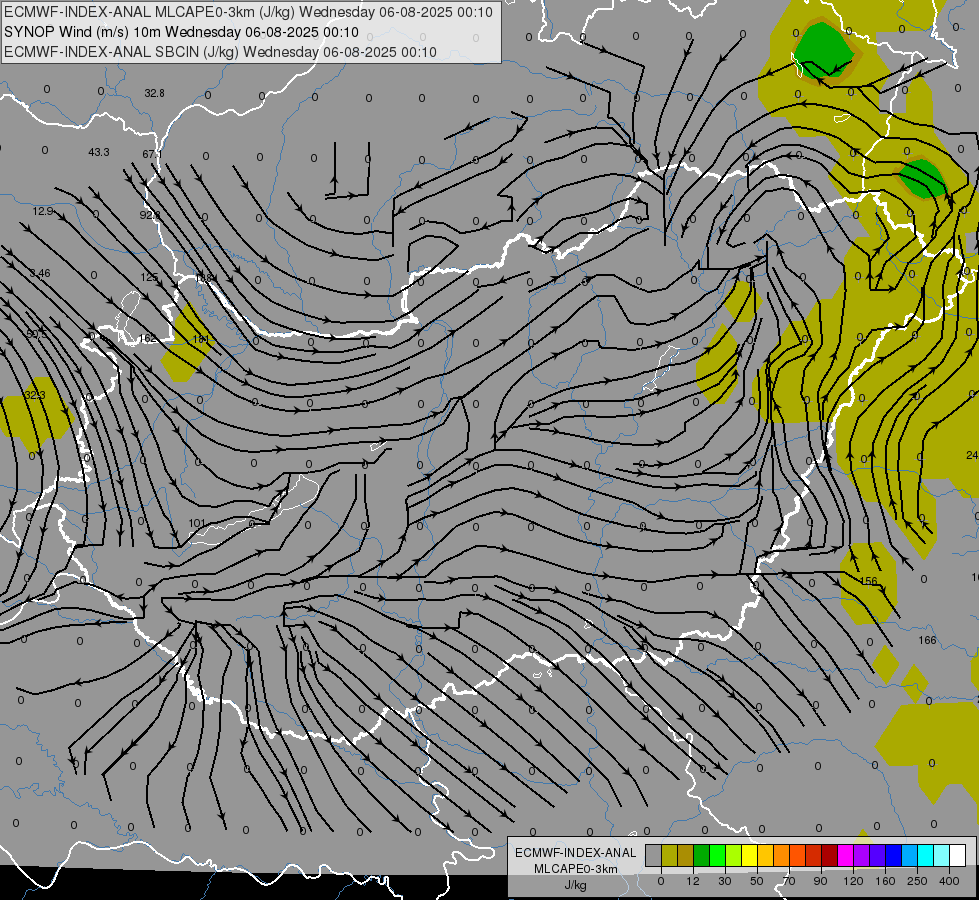Screen dimensions: 979x900
Task: Click the map value 125
Action: 149,277
